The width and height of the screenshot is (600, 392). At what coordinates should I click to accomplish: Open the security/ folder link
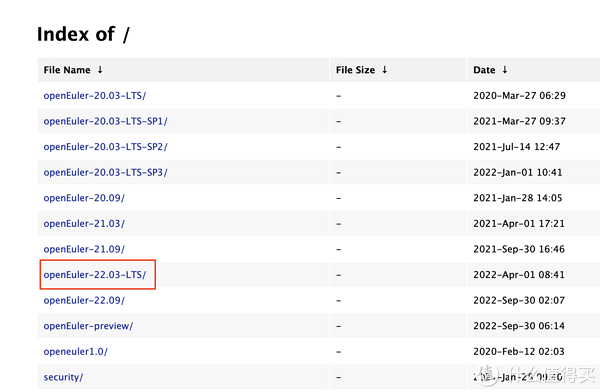(x=63, y=377)
